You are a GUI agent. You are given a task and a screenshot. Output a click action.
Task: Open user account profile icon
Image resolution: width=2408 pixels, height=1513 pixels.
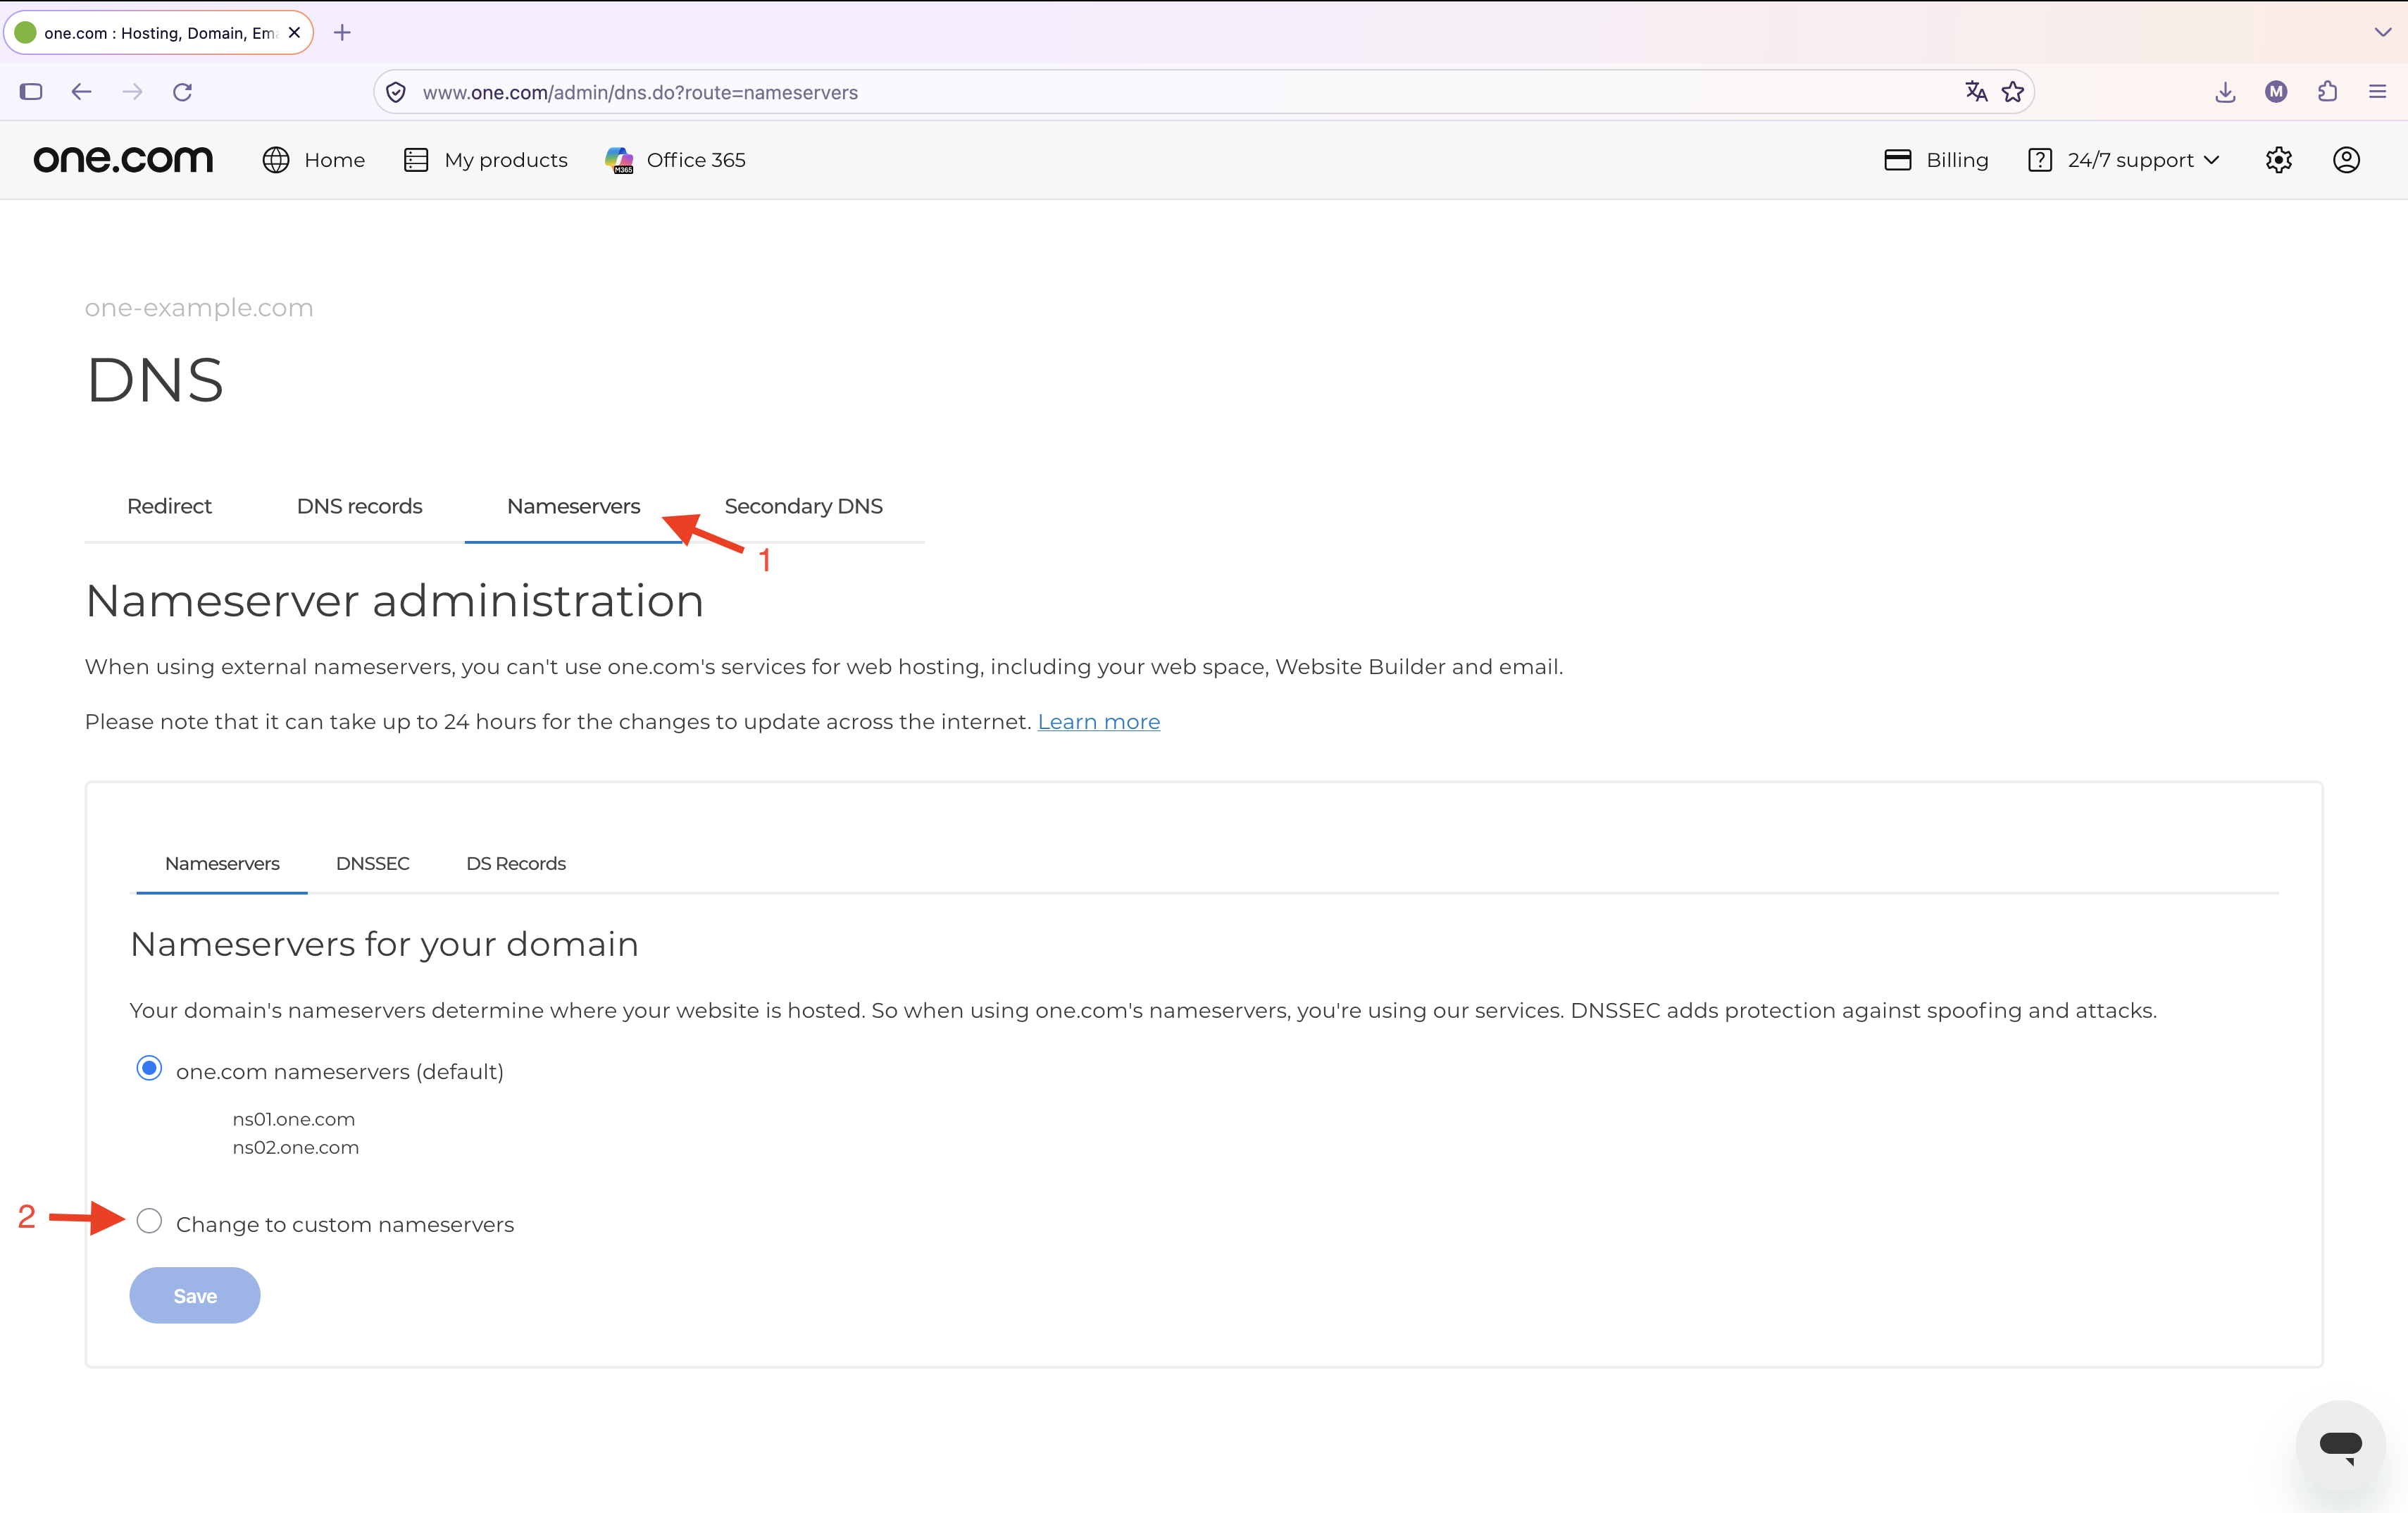(x=2346, y=160)
